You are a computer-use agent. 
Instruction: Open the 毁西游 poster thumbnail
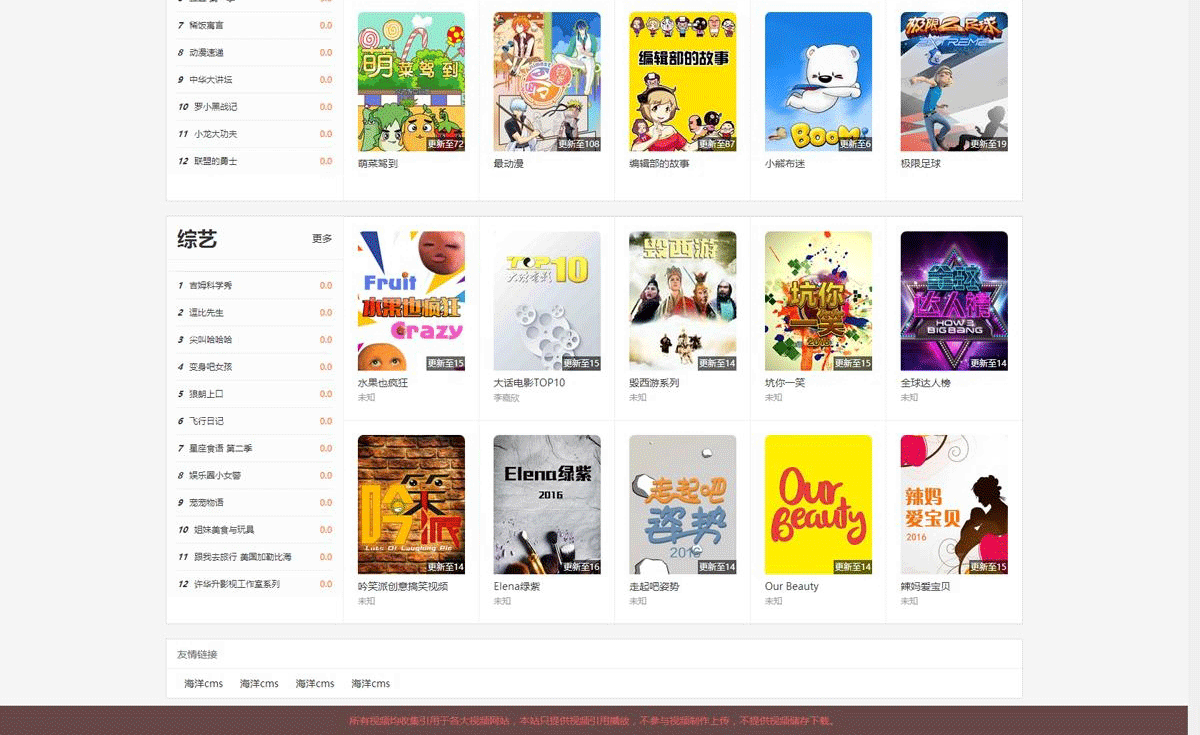(x=683, y=301)
